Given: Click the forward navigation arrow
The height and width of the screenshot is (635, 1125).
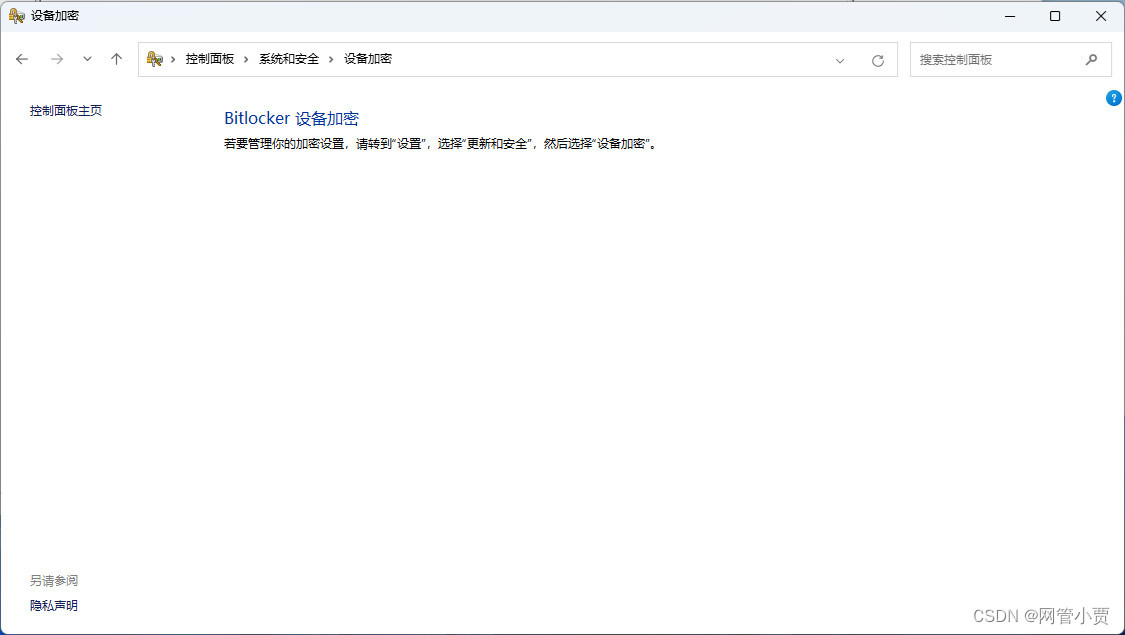Looking at the screenshot, I should 57,59.
